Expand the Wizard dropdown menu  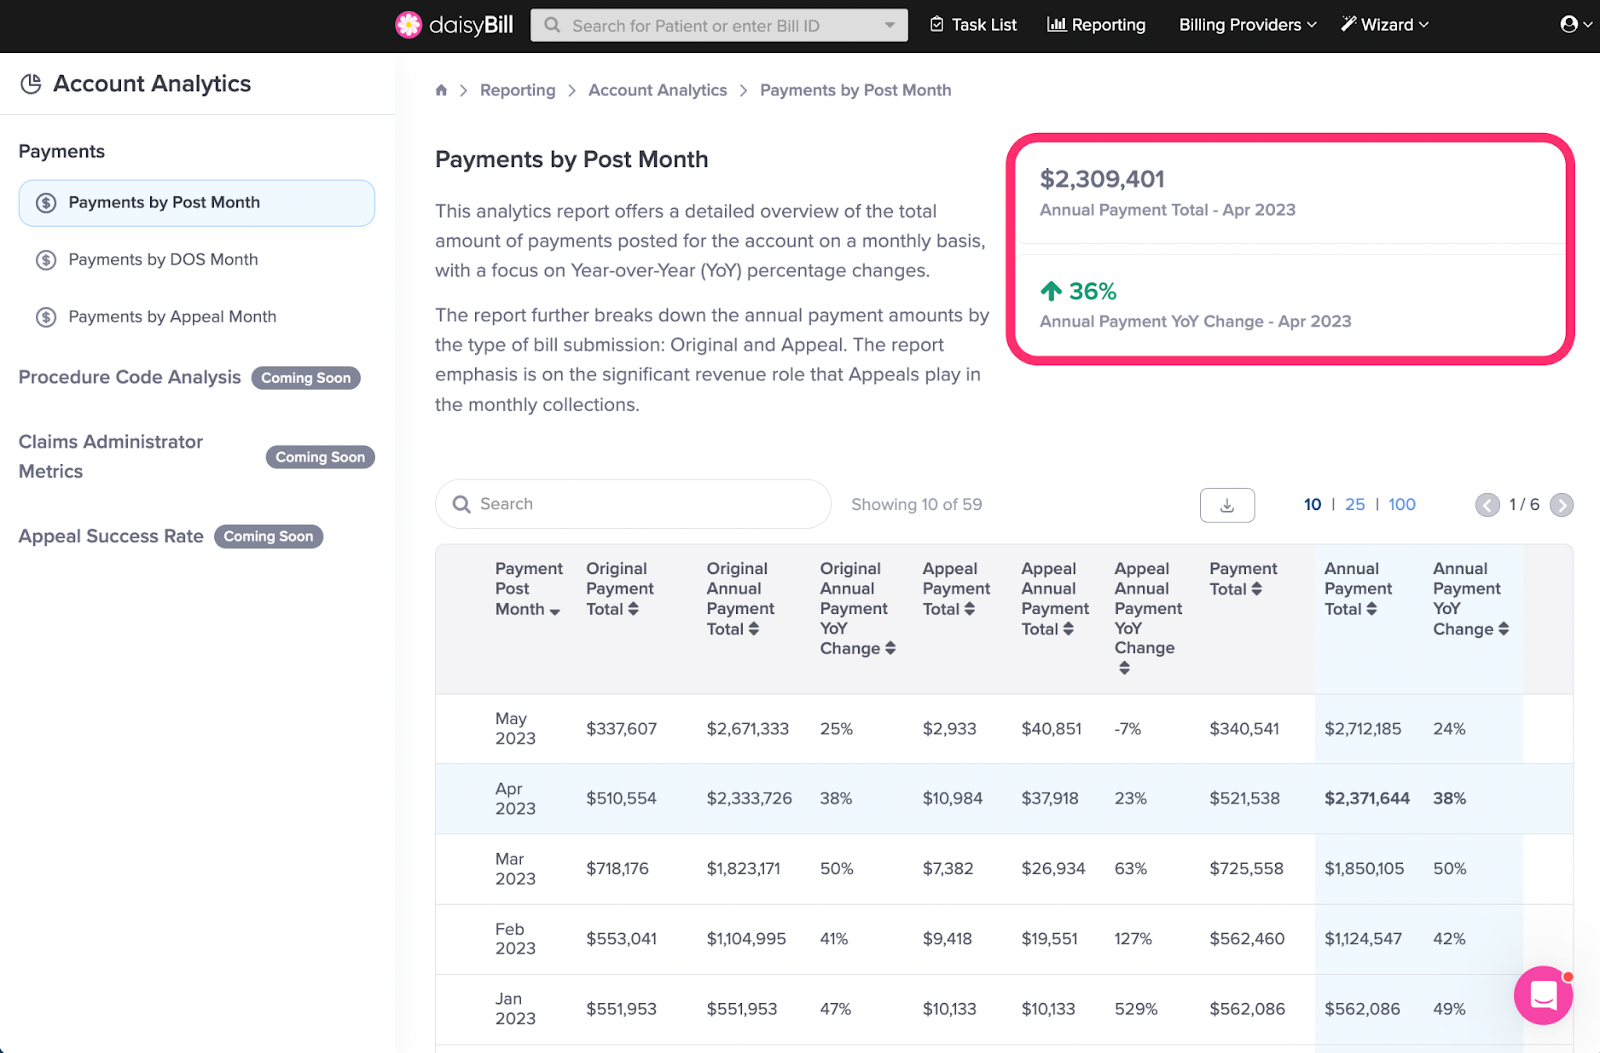1385,25
